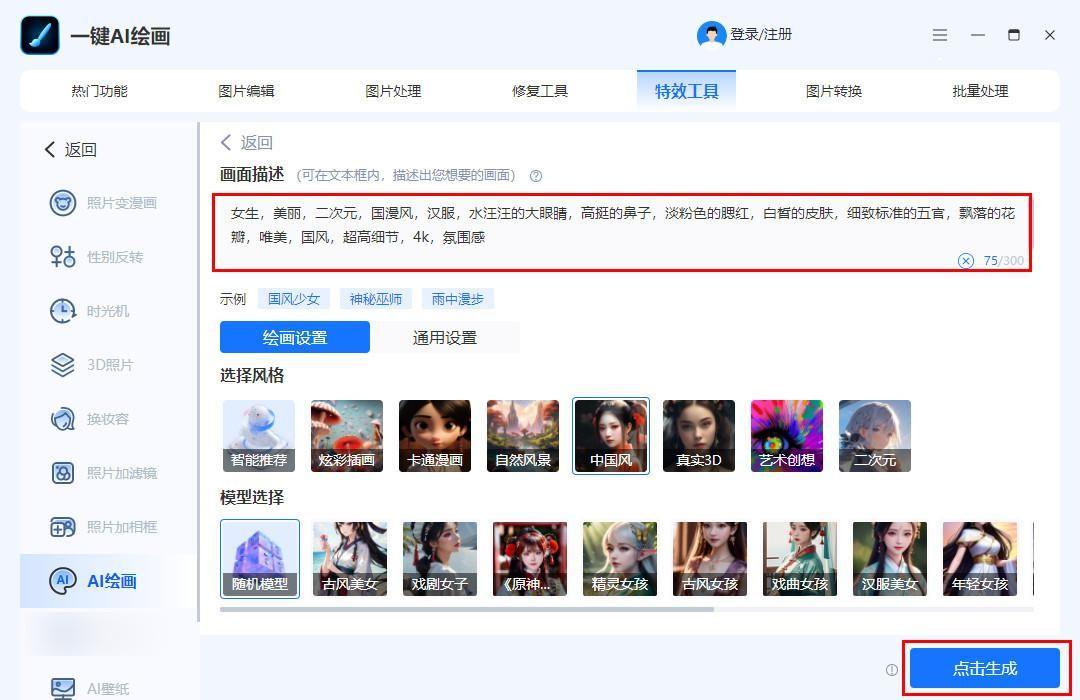Click the help question mark icon

[x=536, y=176]
